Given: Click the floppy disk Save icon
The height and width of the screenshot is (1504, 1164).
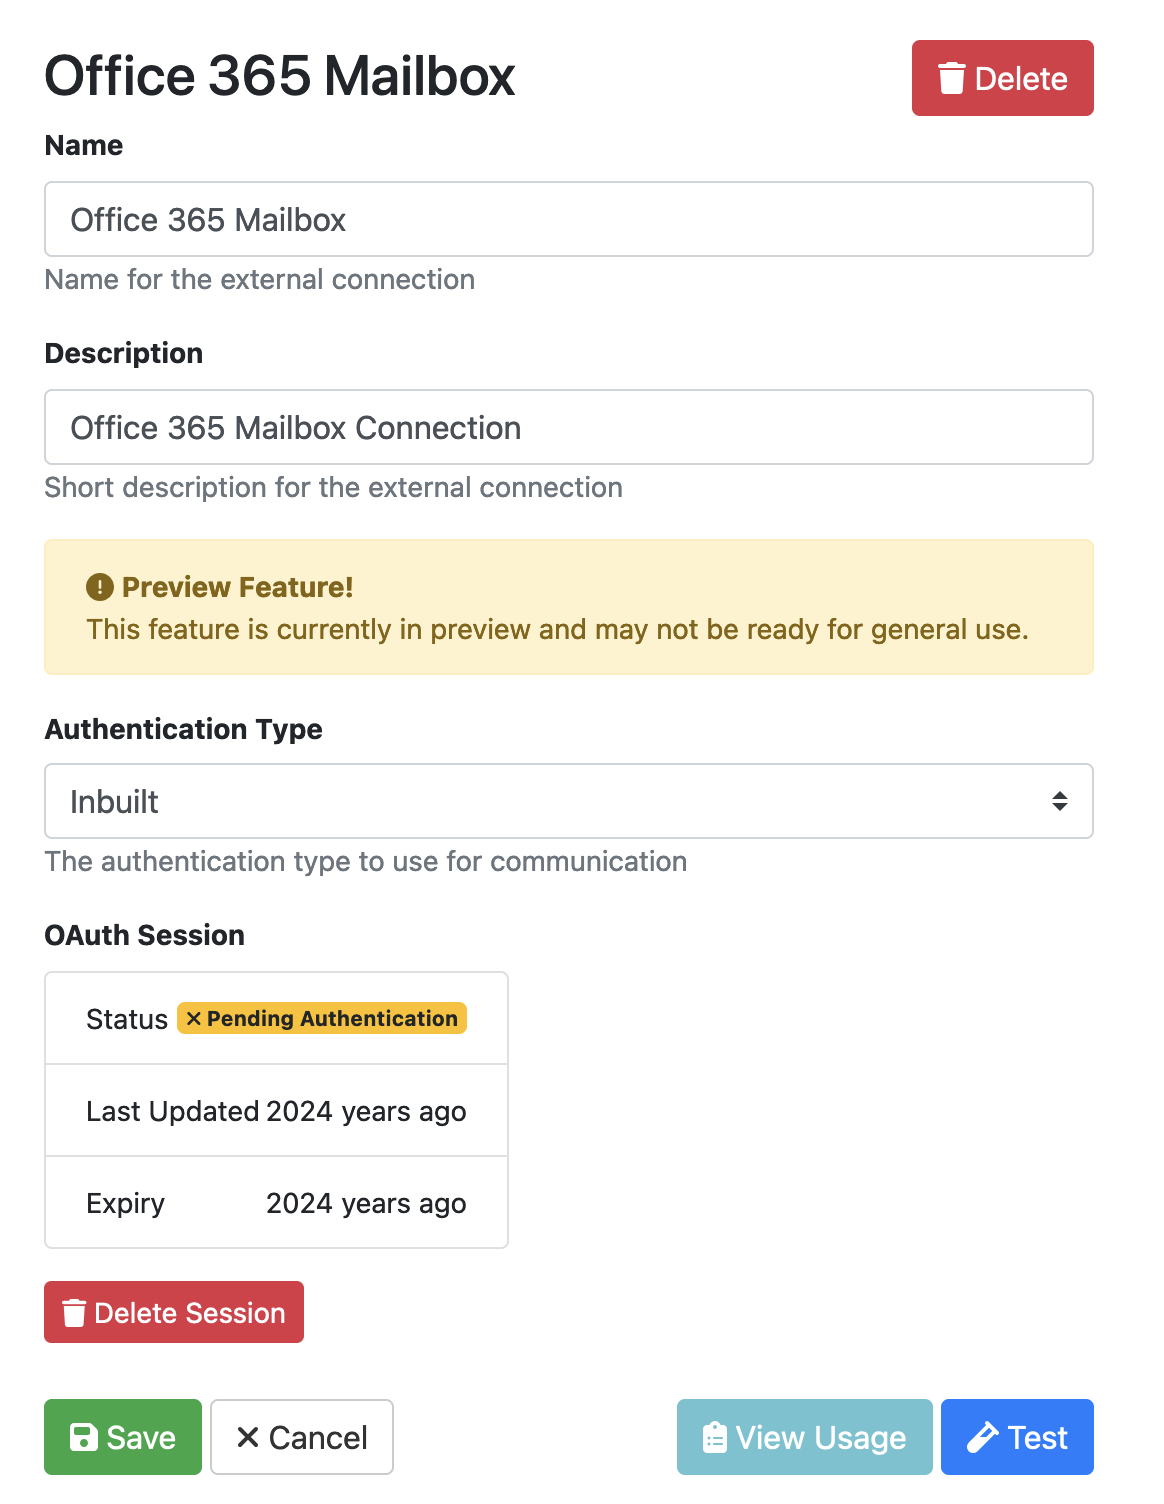Looking at the screenshot, I should point(84,1437).
